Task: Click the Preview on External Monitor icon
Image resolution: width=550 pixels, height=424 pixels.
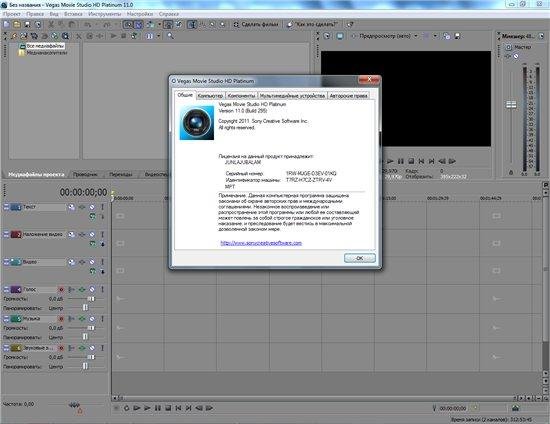Action: (x=340, y=36)
